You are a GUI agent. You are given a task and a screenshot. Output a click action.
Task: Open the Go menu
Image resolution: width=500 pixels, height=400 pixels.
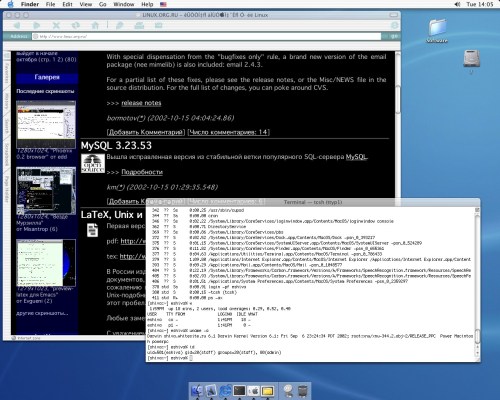[x=103, y=4]
